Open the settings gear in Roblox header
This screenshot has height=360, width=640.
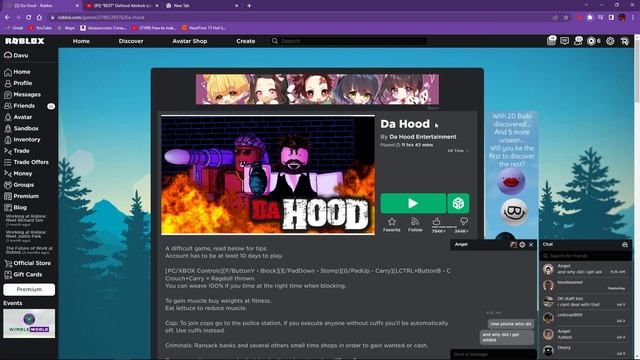click(610, 41)
